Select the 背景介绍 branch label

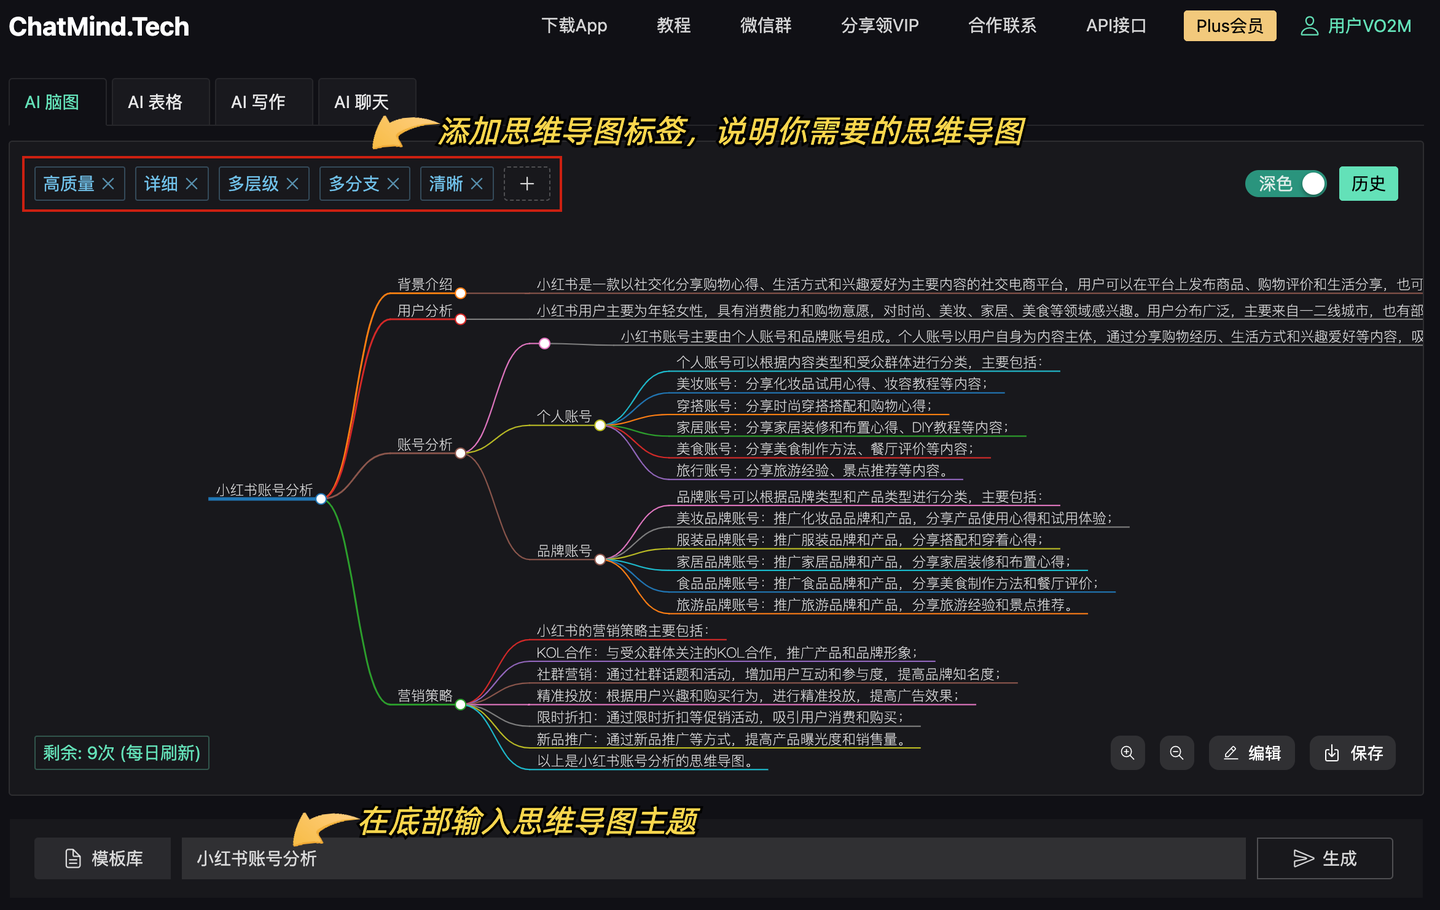click(x=425, y=284)
